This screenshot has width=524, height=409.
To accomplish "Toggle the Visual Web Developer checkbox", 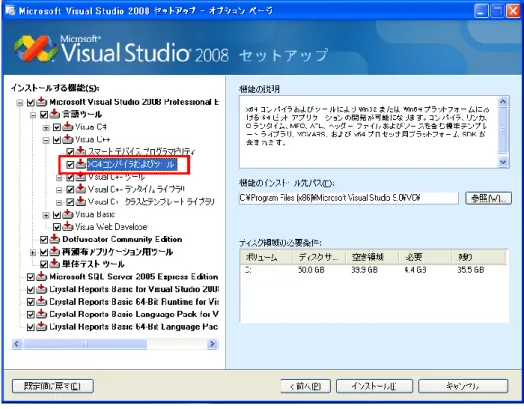I will [x=57, y=227].
